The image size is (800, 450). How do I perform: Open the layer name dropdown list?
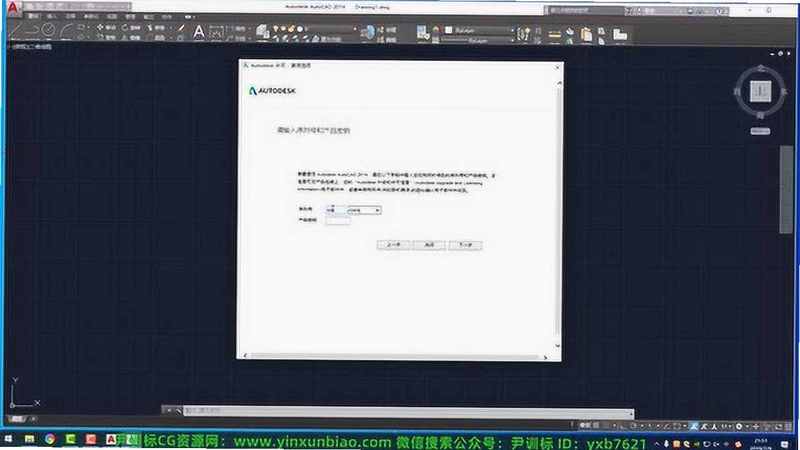[332, 29]
